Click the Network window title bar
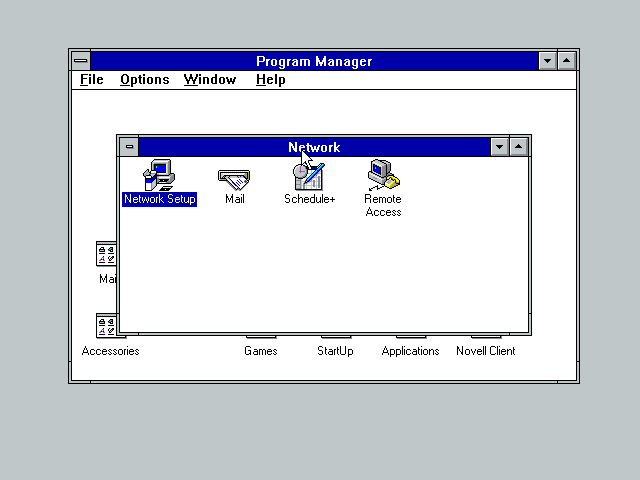 pos(314,147)
